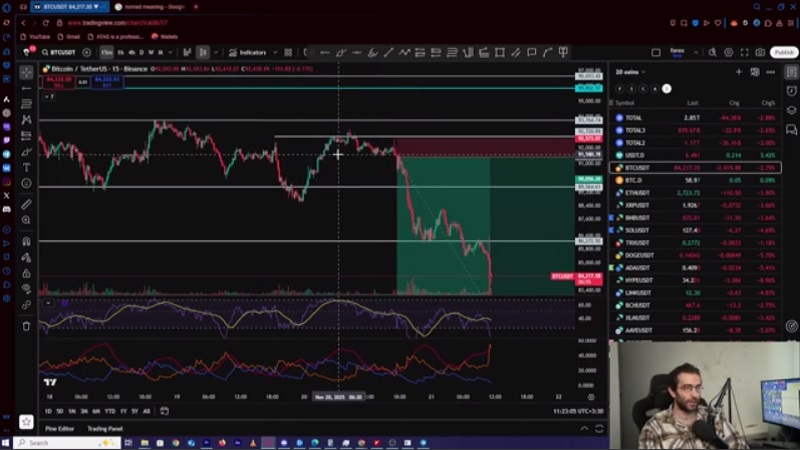Expand the 20 coins watchlist dropdown
The image size is (800, 450).
coord(634,72)
